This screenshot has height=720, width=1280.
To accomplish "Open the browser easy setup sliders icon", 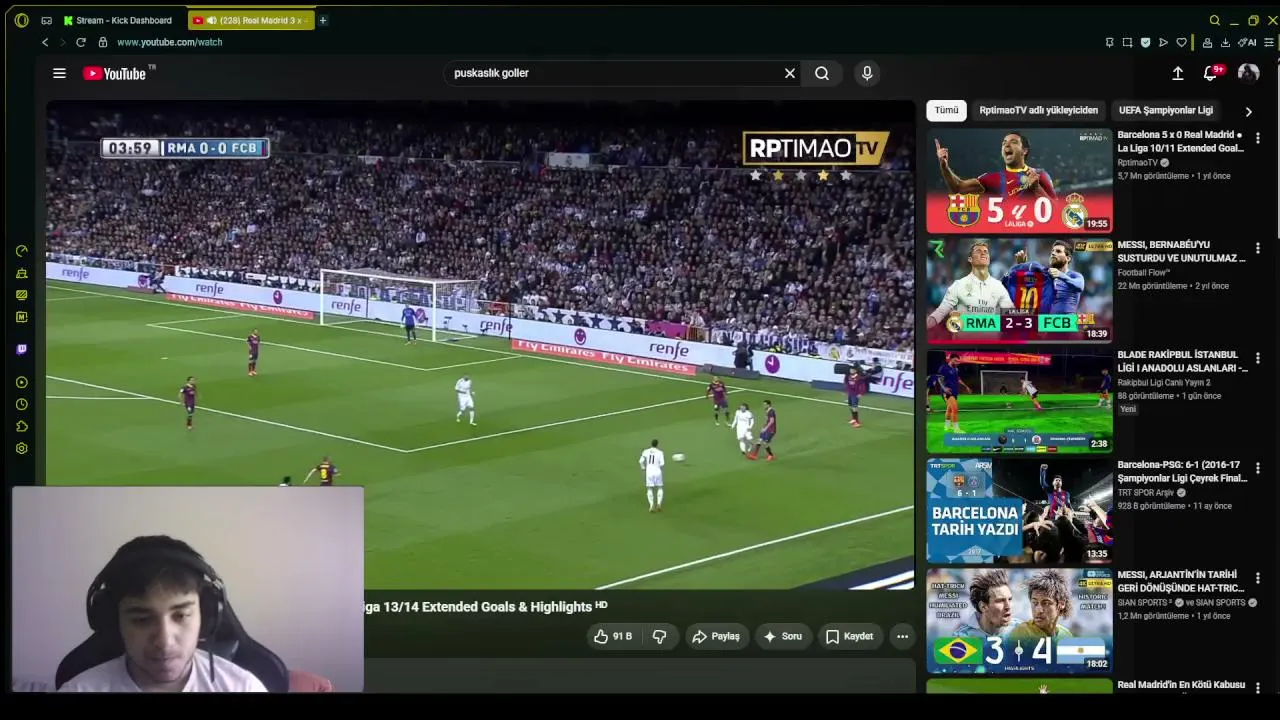I will point(1269,42).
